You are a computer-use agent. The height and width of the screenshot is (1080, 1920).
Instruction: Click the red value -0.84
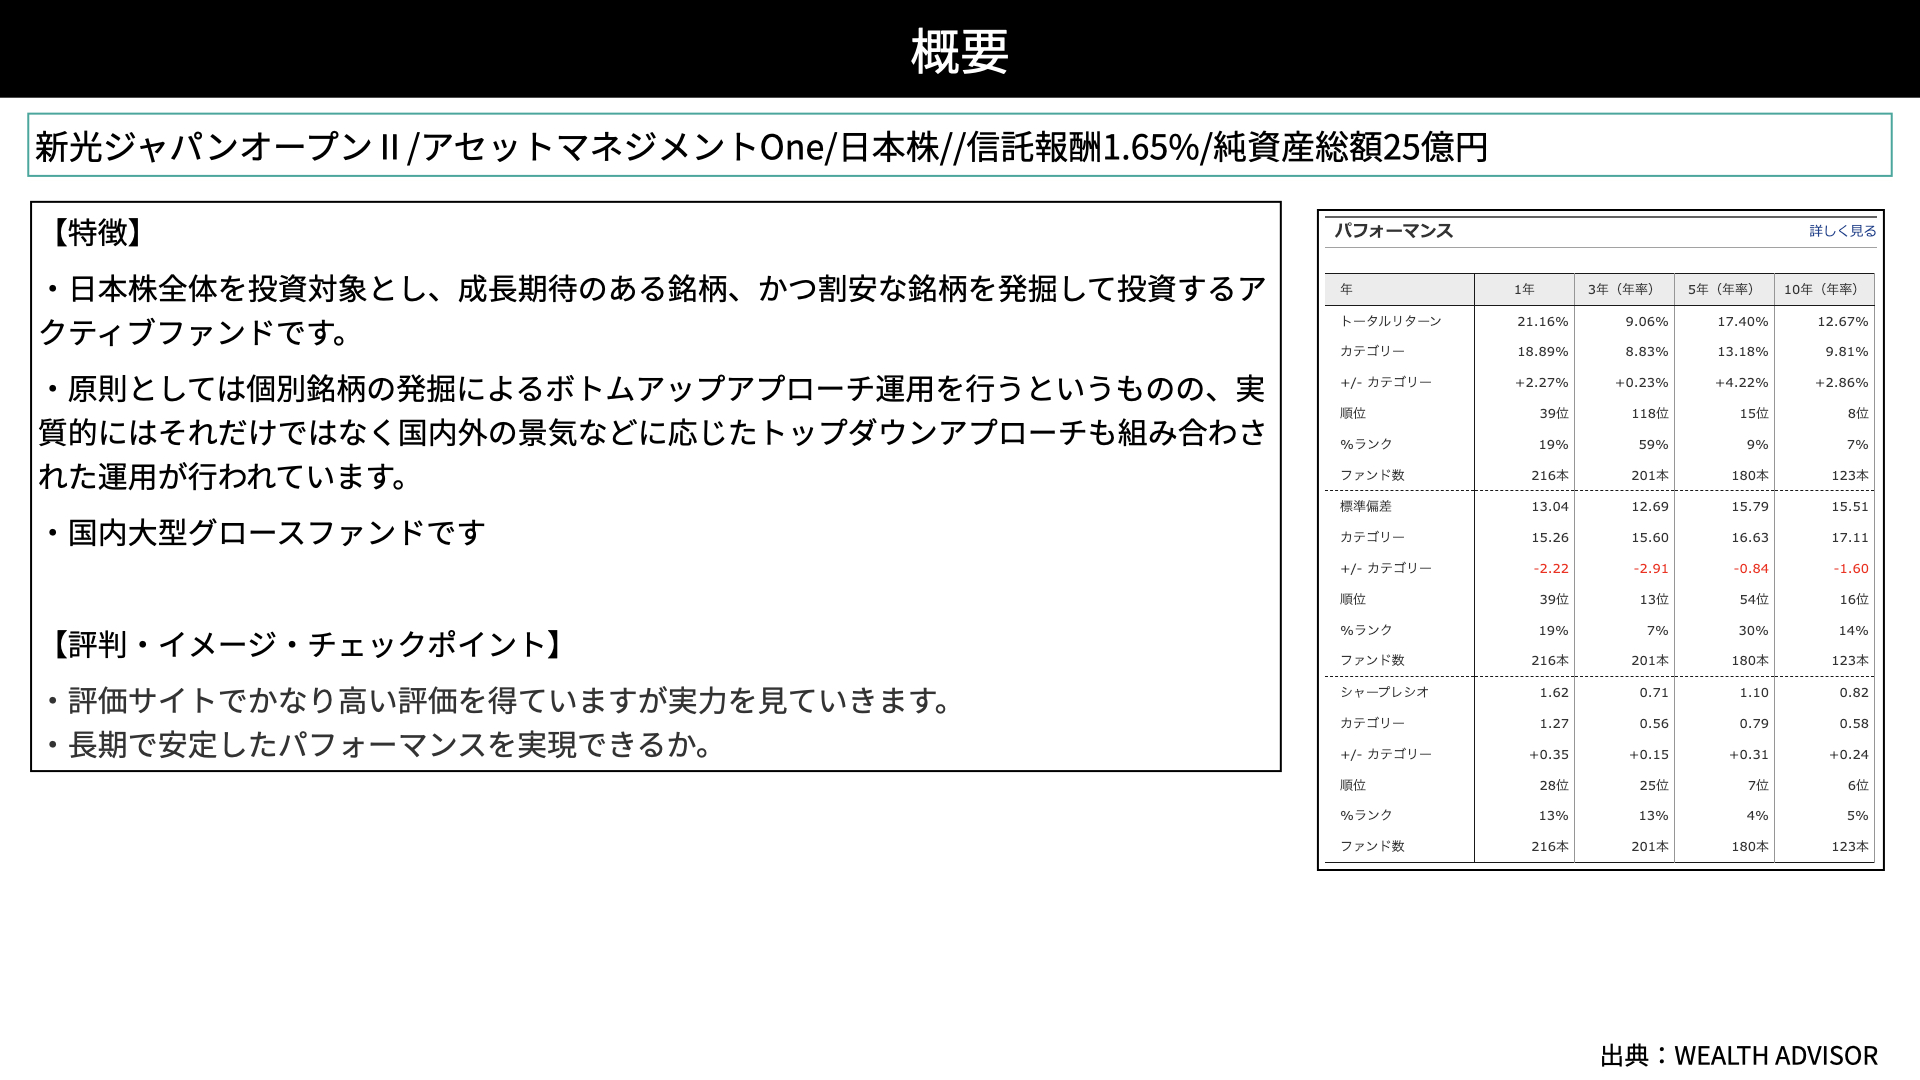[1751, 569]
